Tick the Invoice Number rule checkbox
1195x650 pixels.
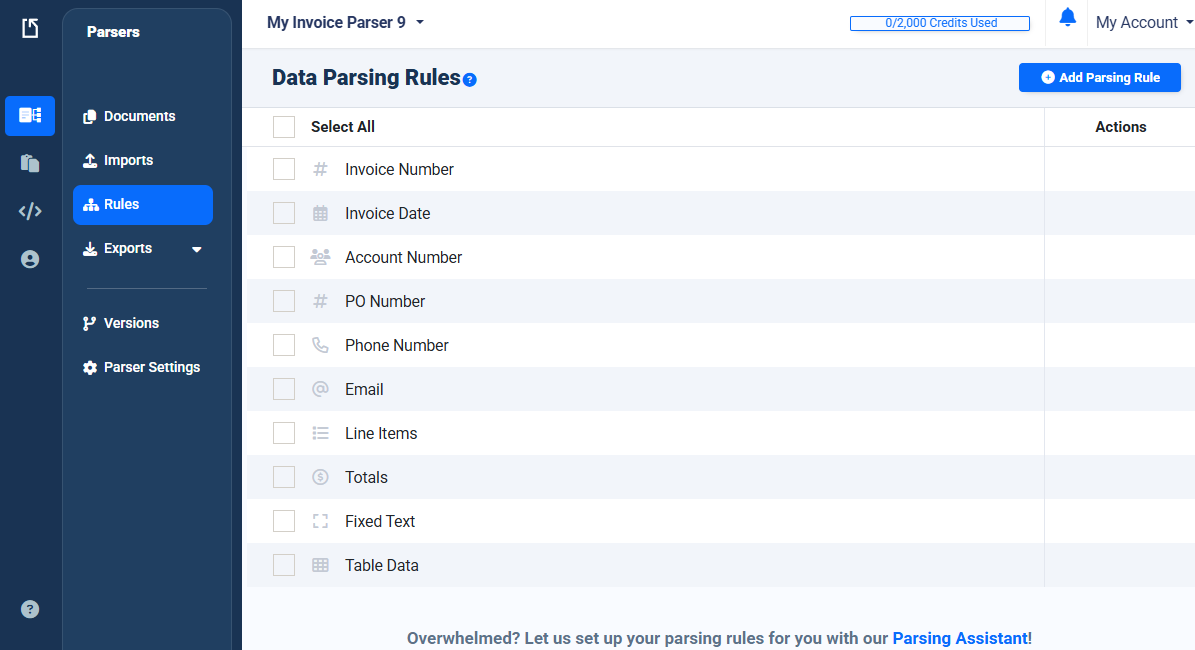click(x=284, y=169)
